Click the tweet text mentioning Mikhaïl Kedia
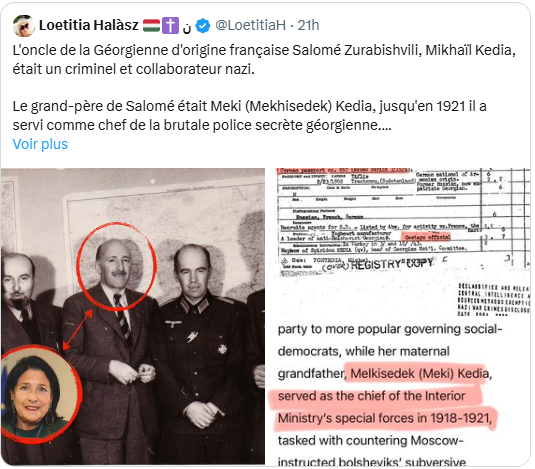The height and width of the screenshot is (469, 535). 264,60
